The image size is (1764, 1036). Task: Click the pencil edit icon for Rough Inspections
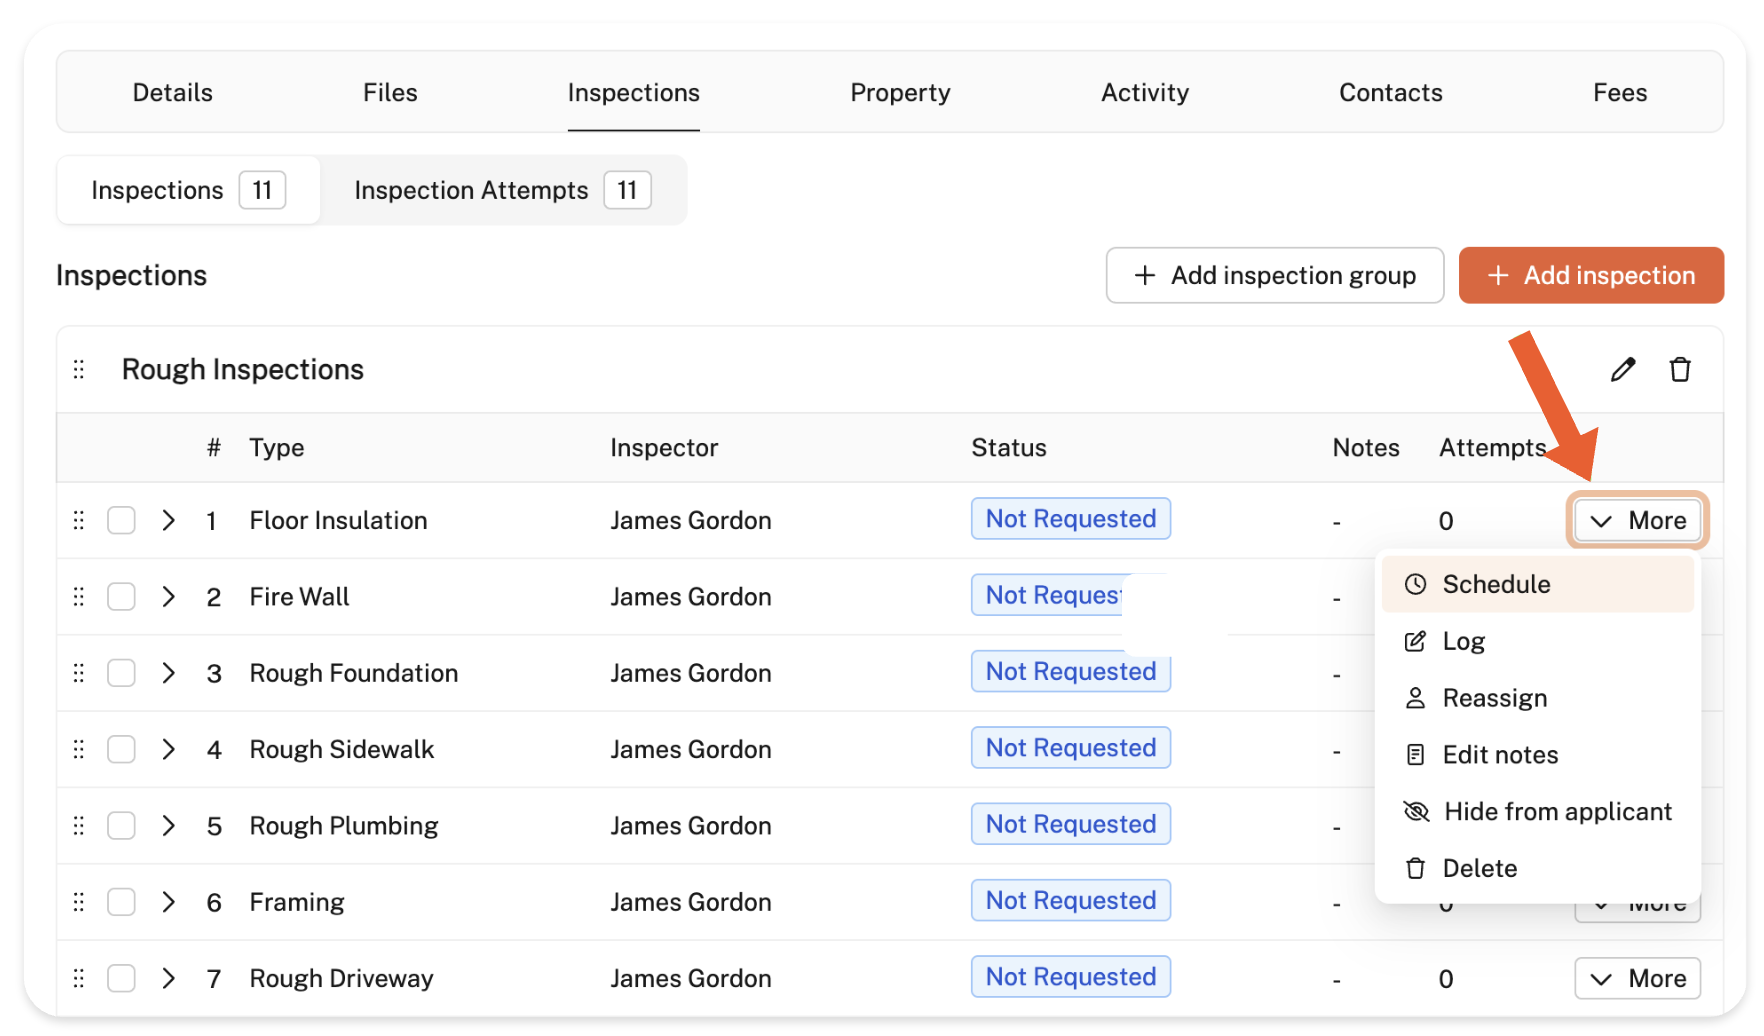coord(1622,370)
